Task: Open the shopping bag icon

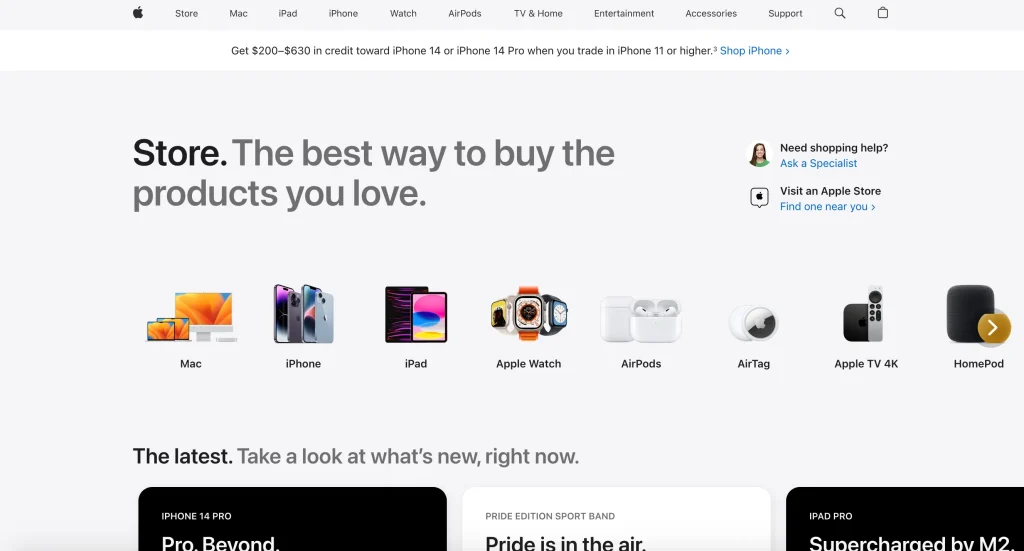Action: pyautogui.click(x=883, y=12)
